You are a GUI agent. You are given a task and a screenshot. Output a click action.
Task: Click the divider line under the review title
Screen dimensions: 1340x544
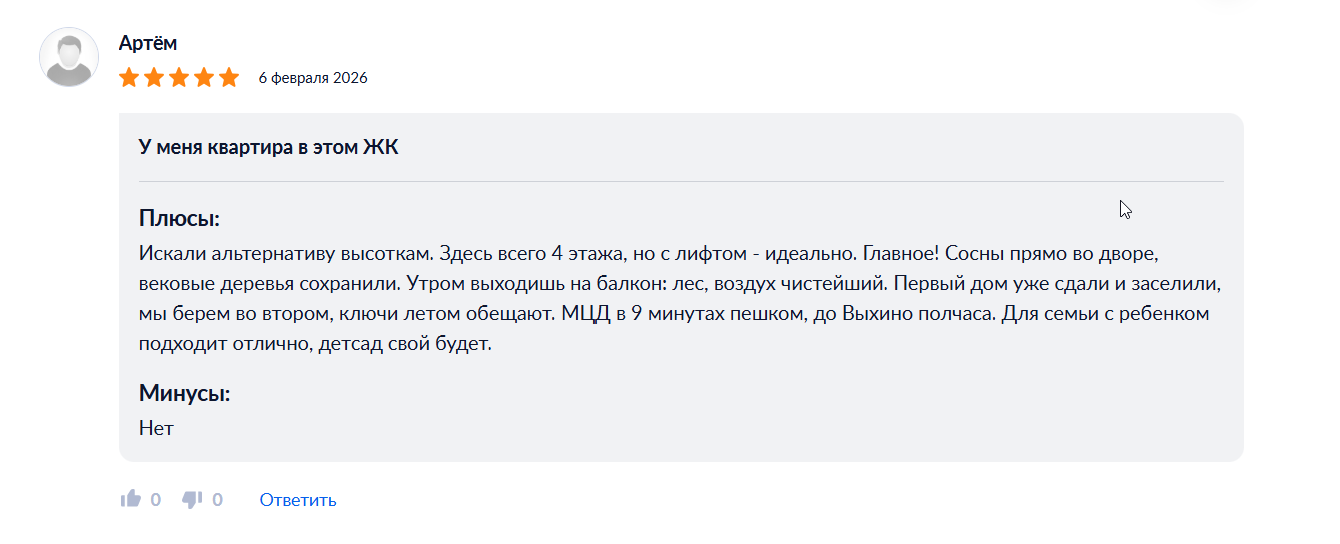click(680, 182)
